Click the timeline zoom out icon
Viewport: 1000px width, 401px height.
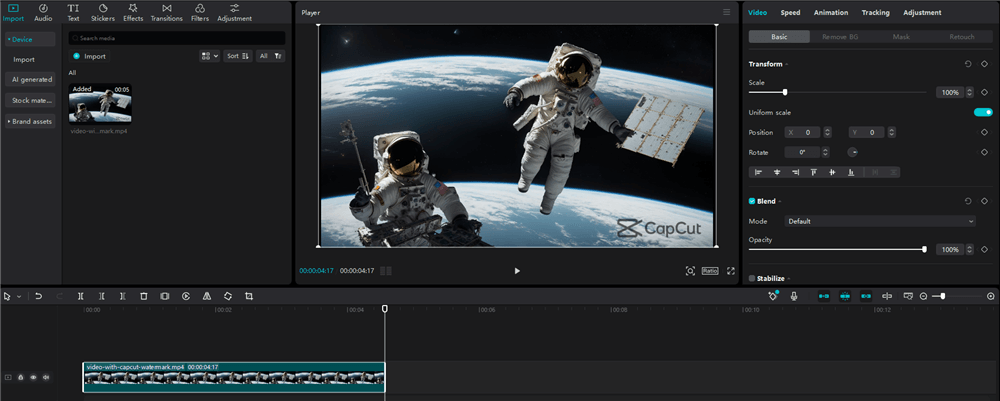(x=923, y=296)
